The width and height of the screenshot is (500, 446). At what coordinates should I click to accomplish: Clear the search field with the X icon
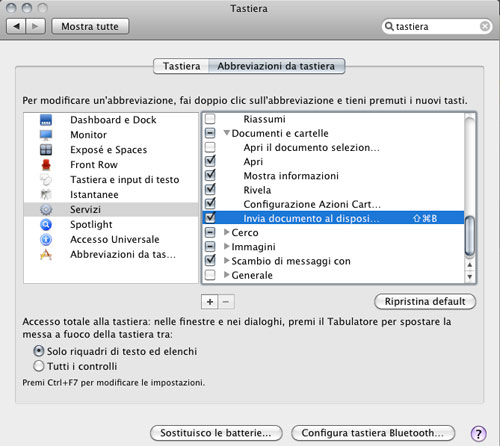point(485,26)
